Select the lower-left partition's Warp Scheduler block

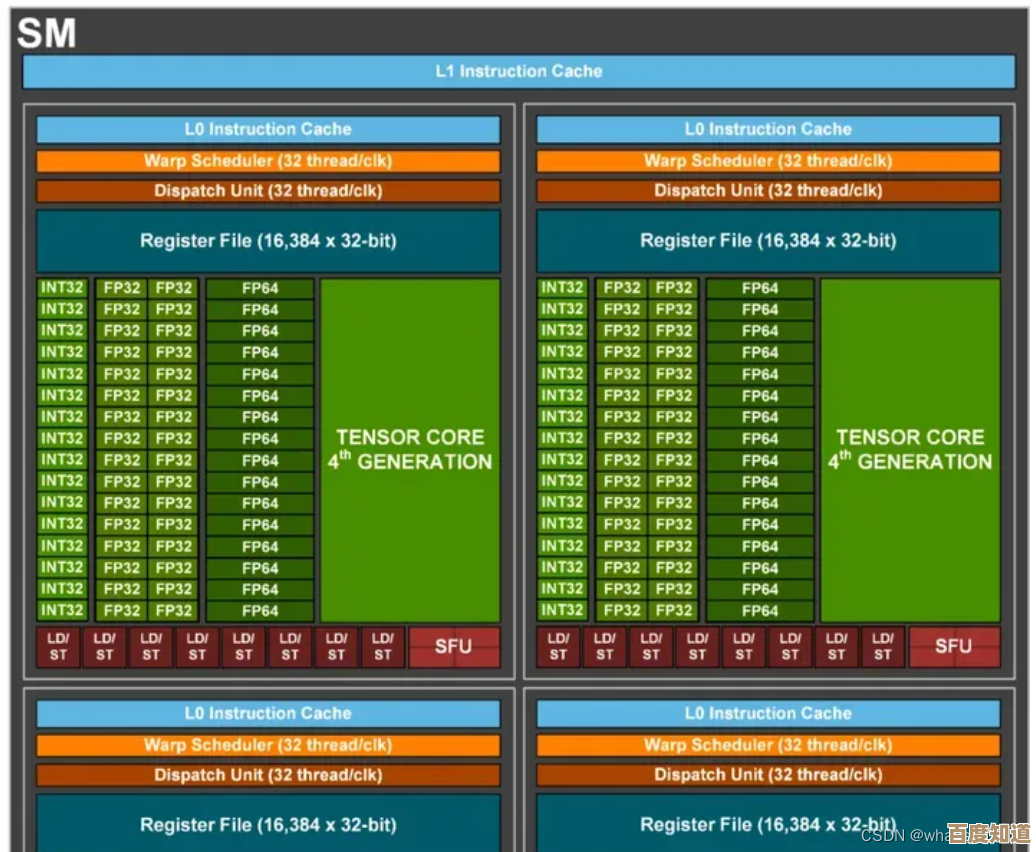[268, 745]
